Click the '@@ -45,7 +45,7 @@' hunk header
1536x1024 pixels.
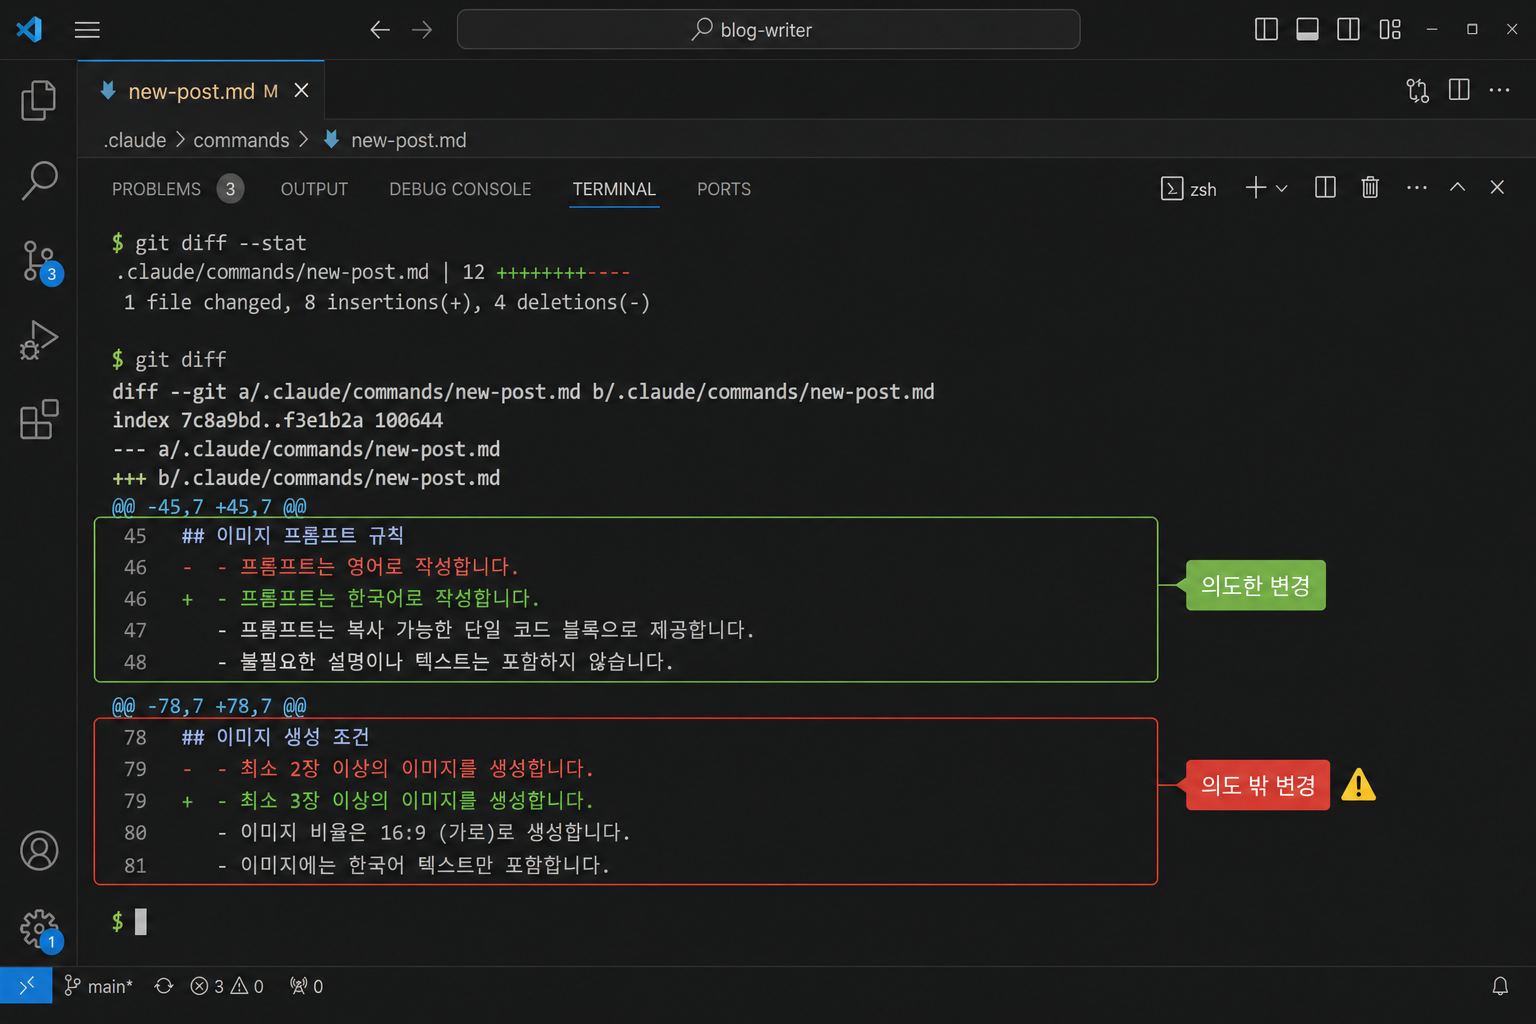[x=209, y=507]
